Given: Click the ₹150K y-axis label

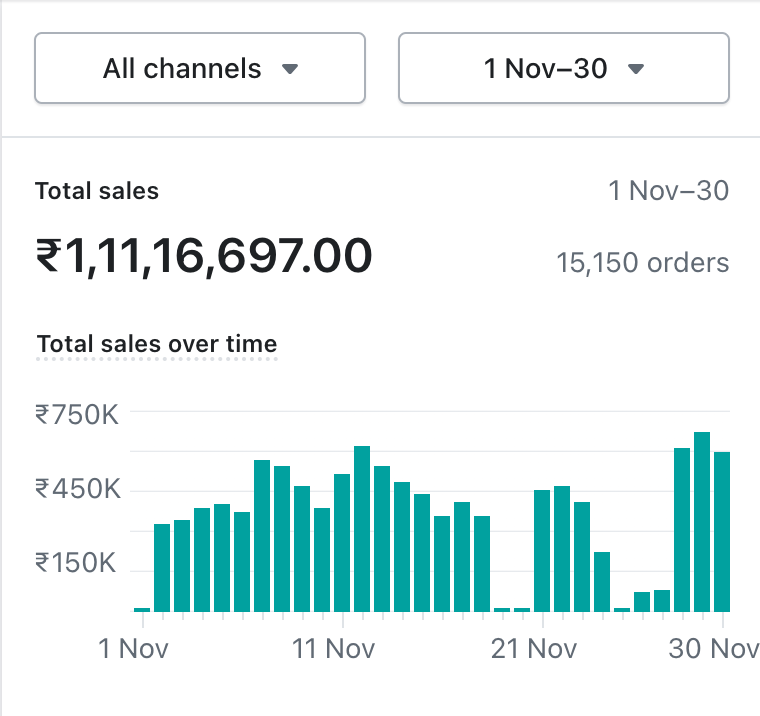Looking at the screenshot, I should coord(77,564).
